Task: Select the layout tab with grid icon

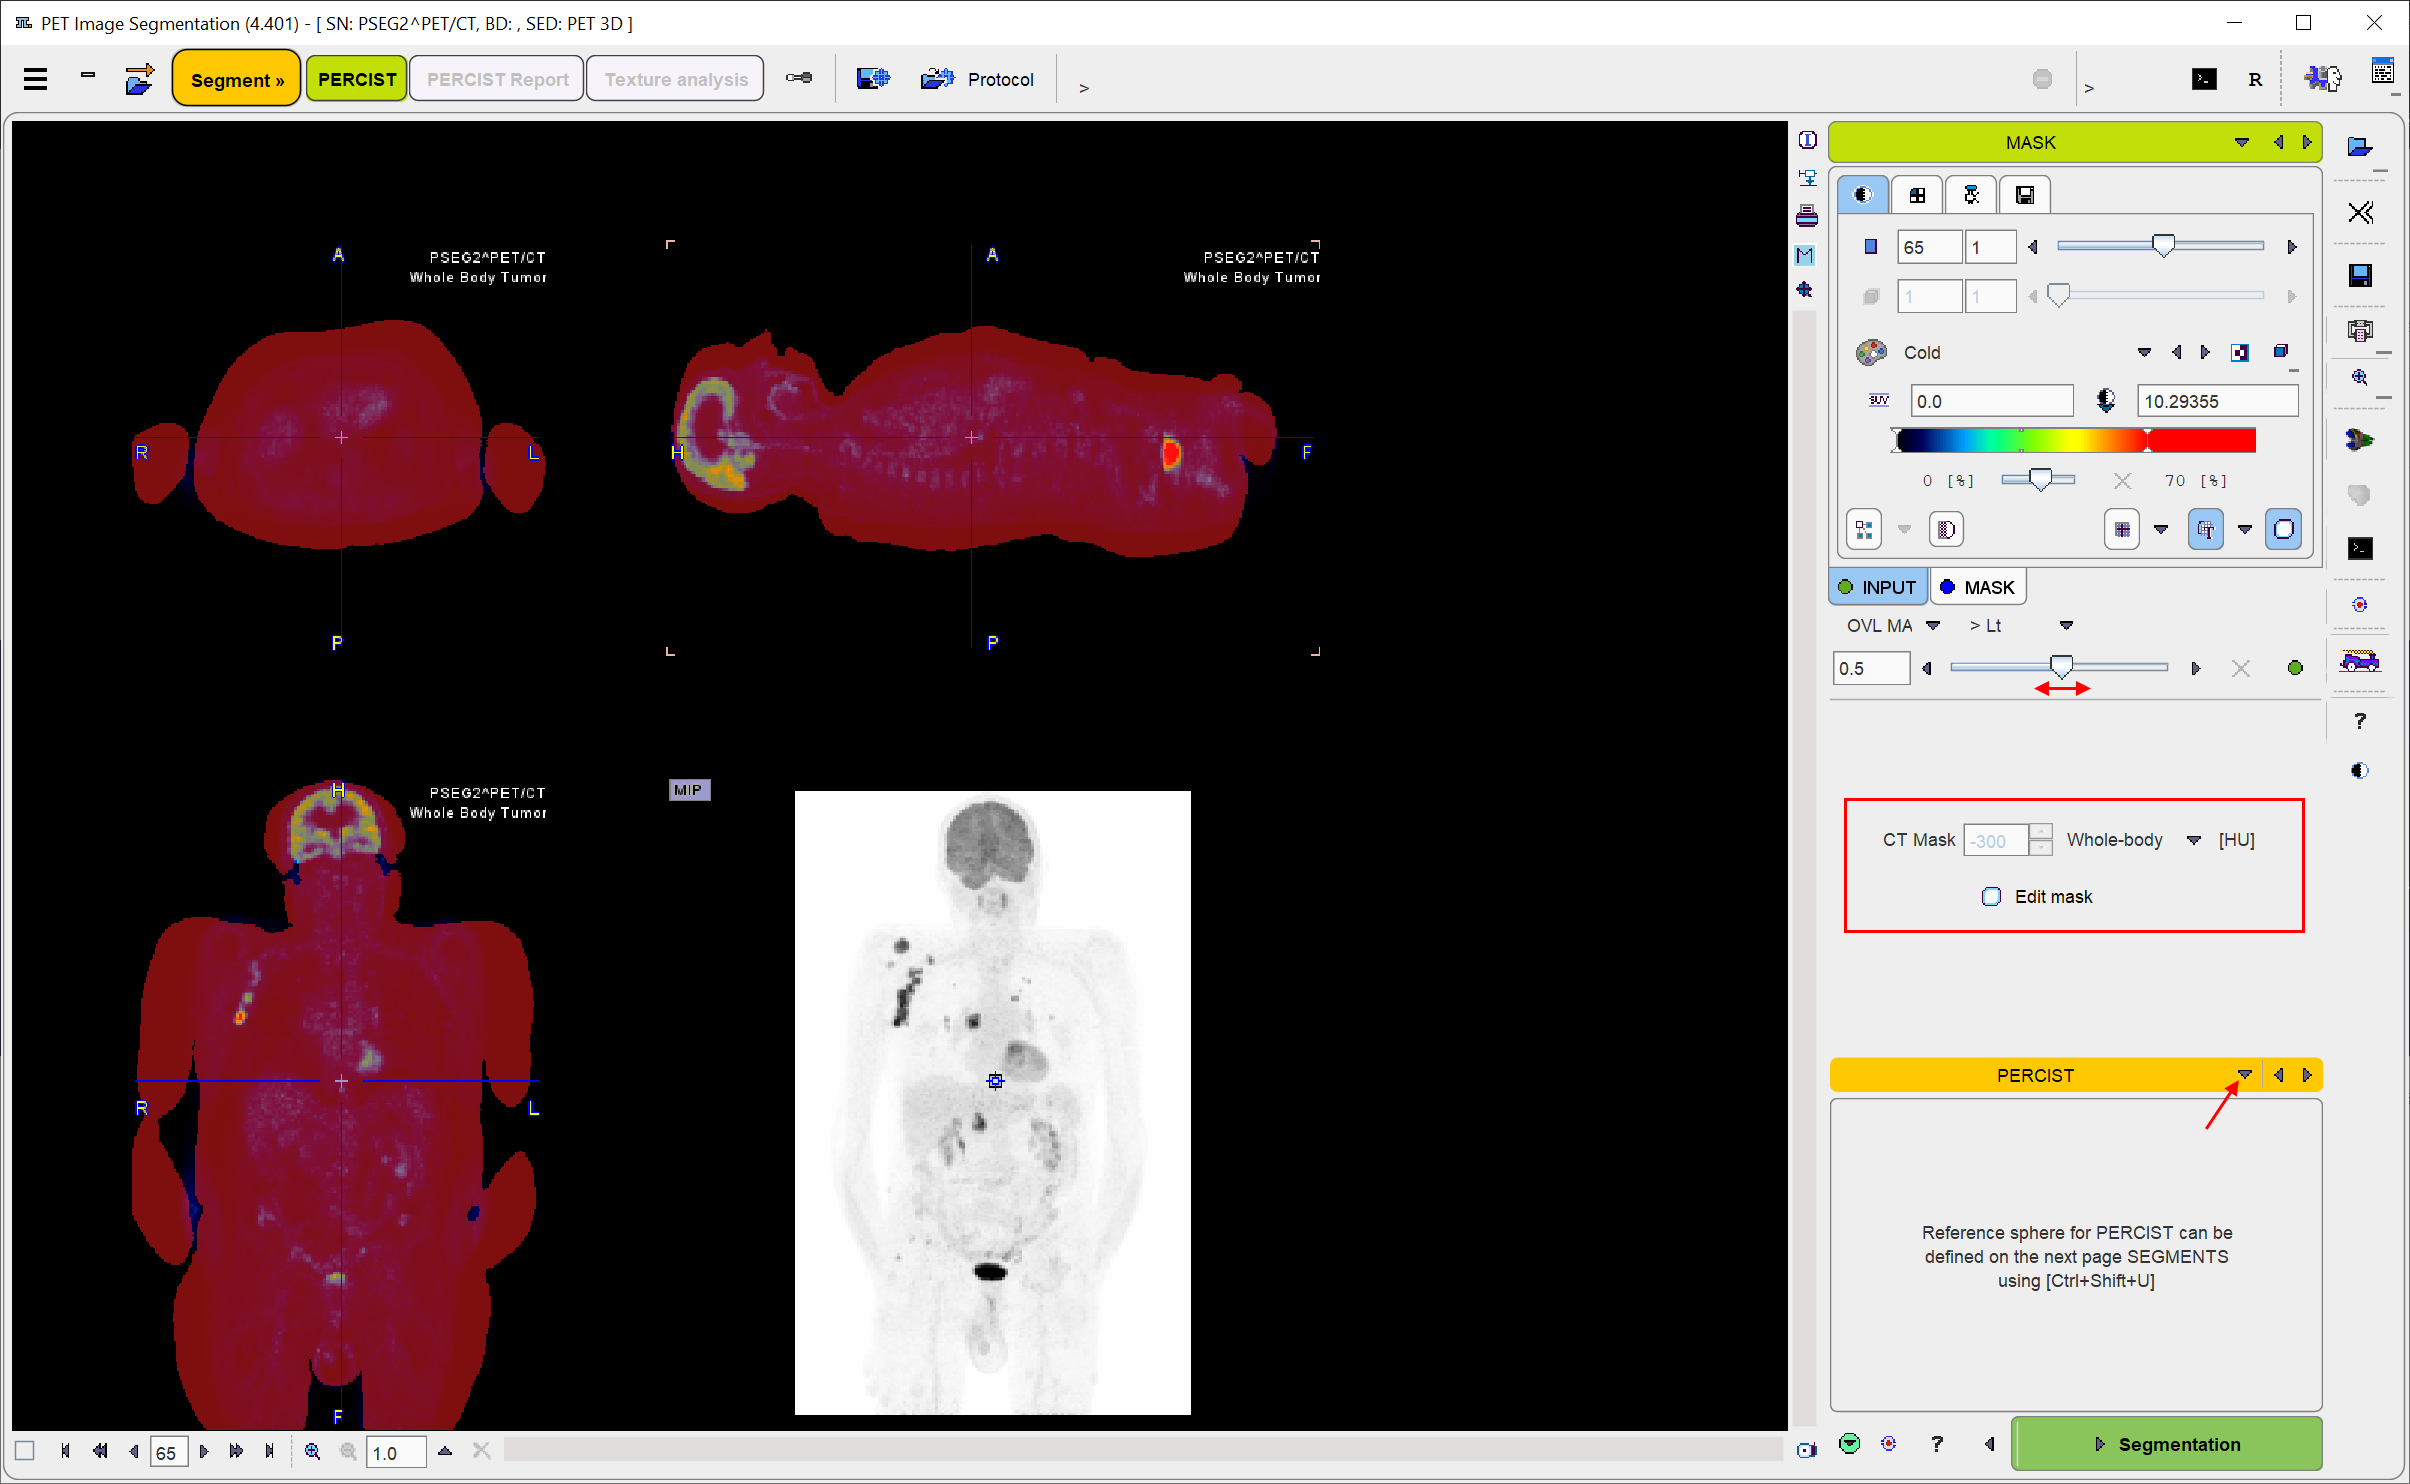Action: coord(1917,195)
